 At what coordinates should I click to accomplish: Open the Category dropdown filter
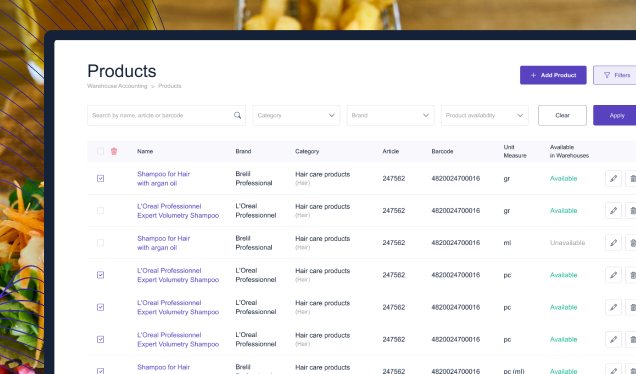tap(296, 116)
